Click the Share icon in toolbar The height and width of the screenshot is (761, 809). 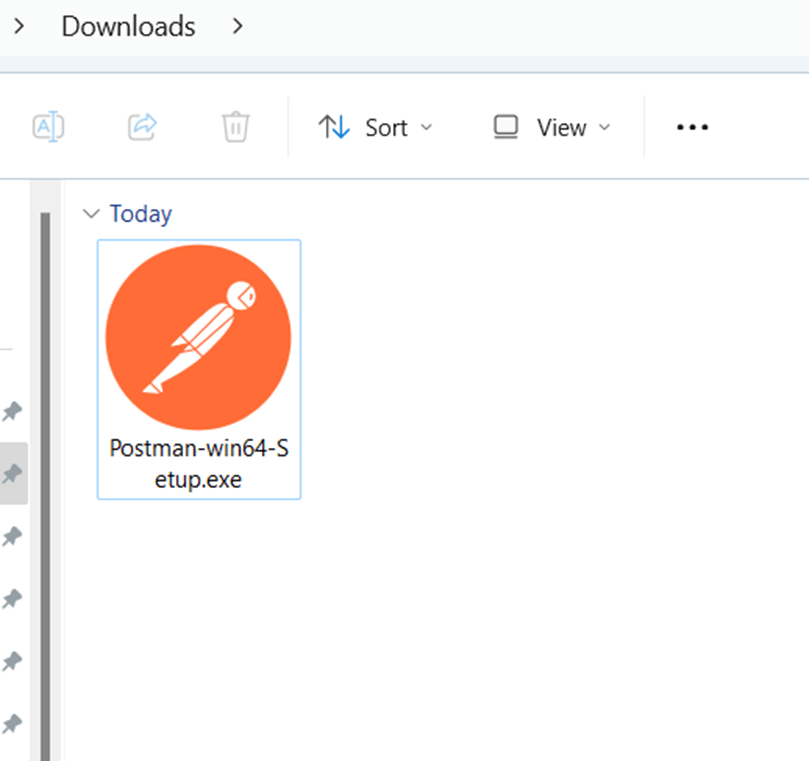142,126
